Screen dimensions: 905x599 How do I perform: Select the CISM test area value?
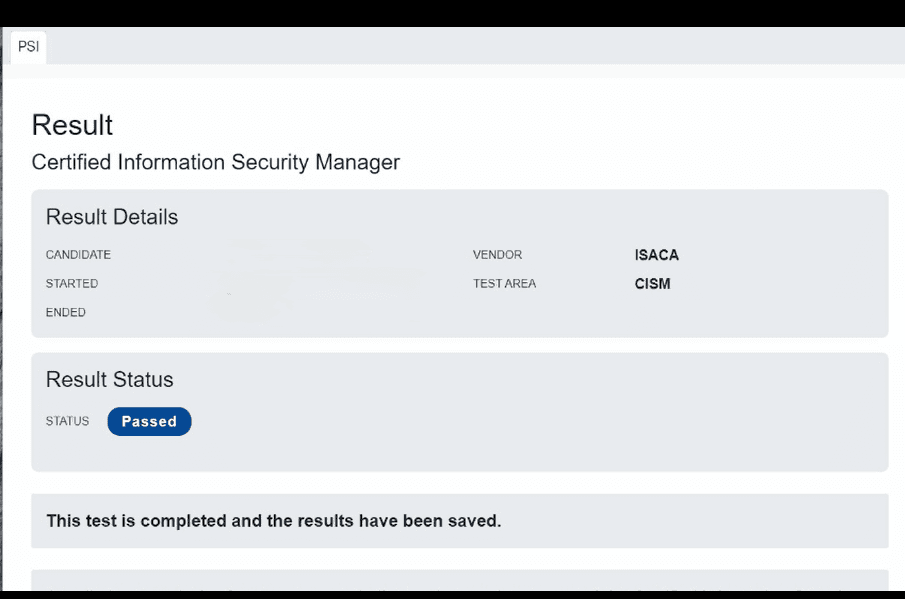pyautogui.click(x=652, y=284)
